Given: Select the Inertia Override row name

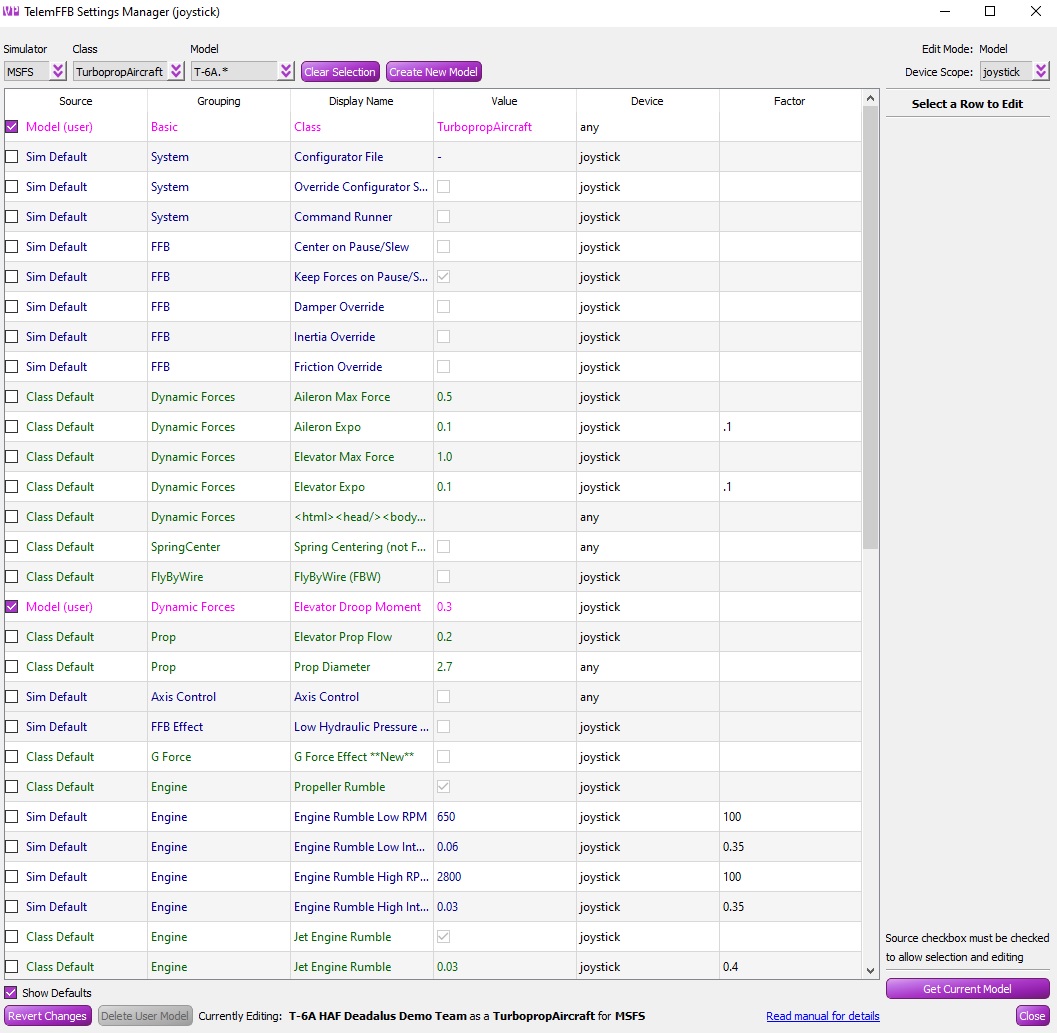Looking at the screenshot, I should tap(334, 336).
